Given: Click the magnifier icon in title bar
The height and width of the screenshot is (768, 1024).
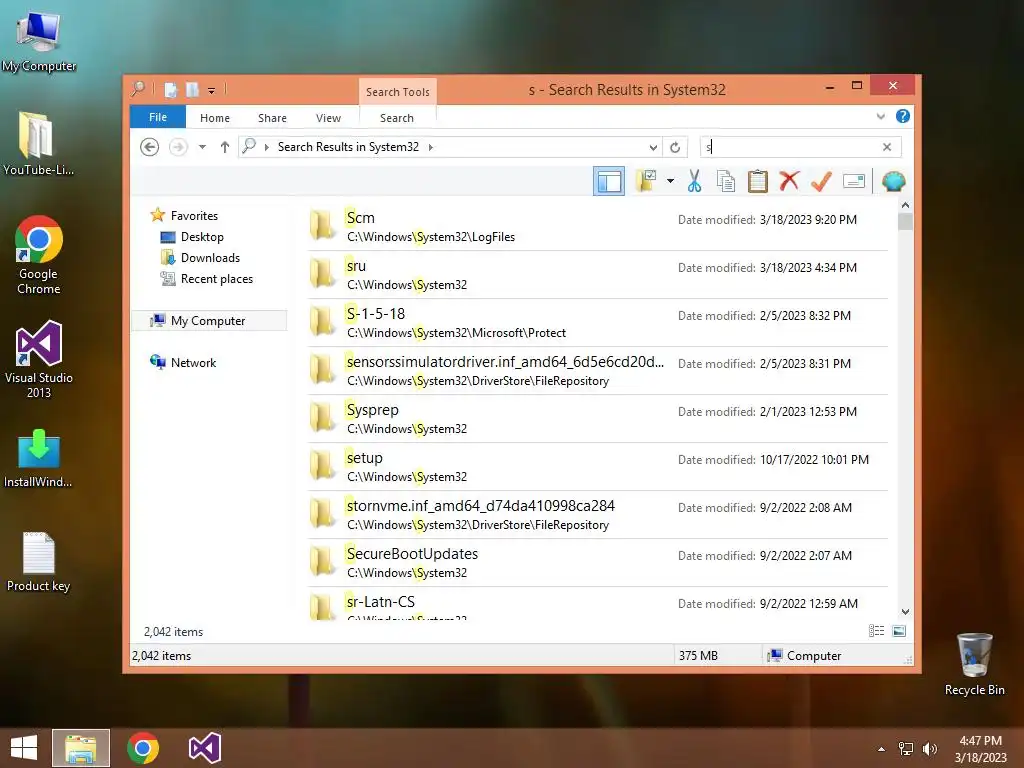Looking at the screenshot, I should [x=138, y=89].
